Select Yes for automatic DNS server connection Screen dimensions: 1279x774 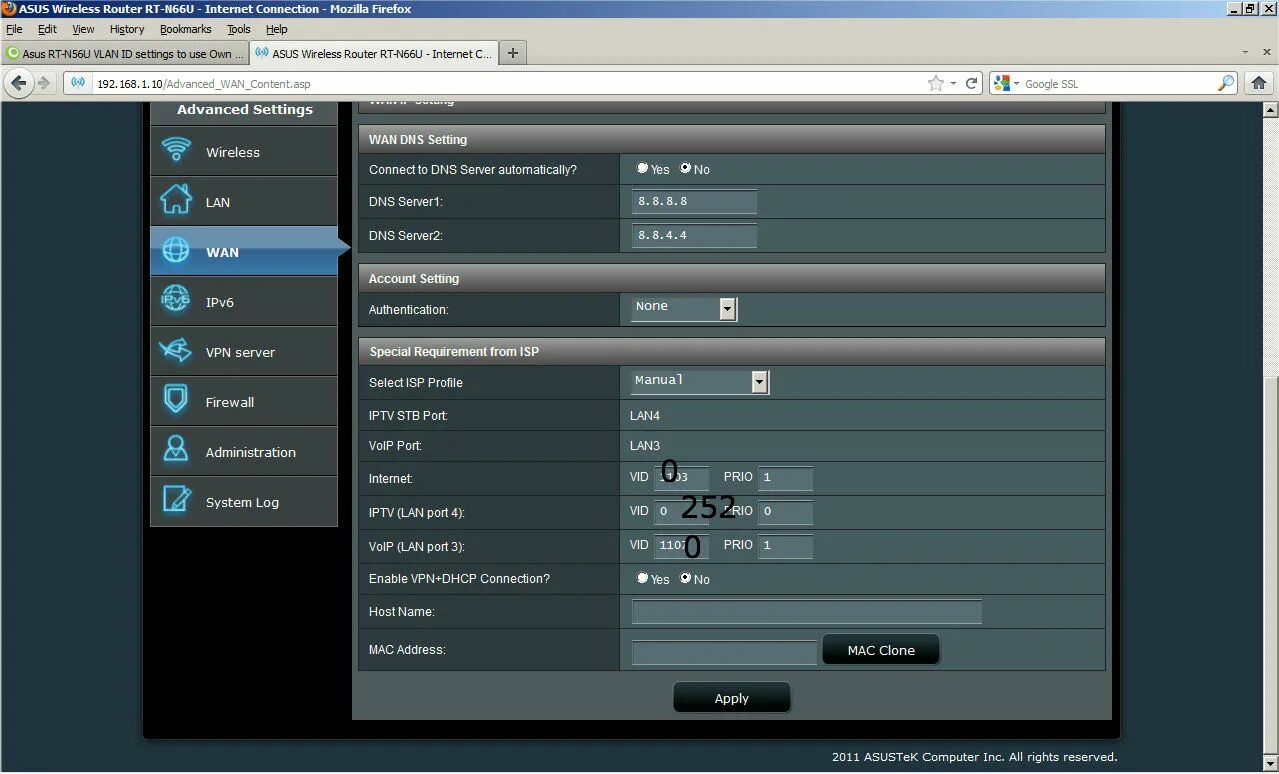(x=643, y=168)
